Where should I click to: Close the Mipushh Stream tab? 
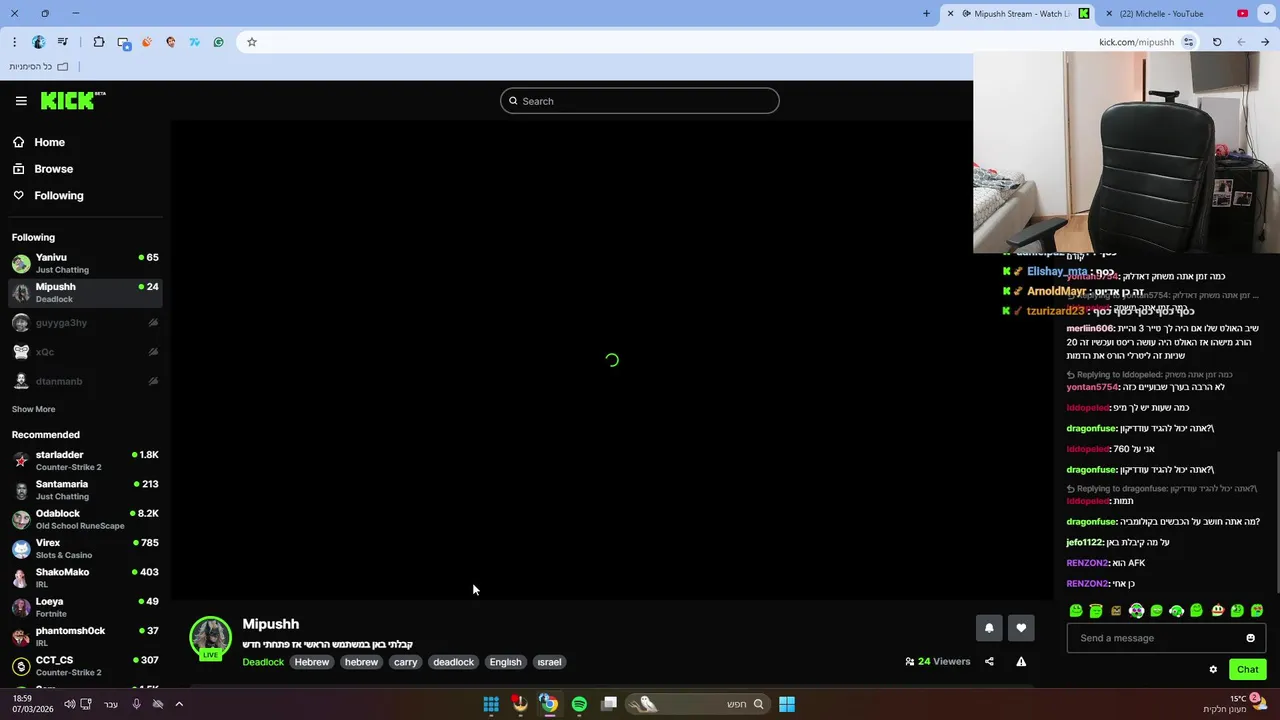(x=950, y=14)
